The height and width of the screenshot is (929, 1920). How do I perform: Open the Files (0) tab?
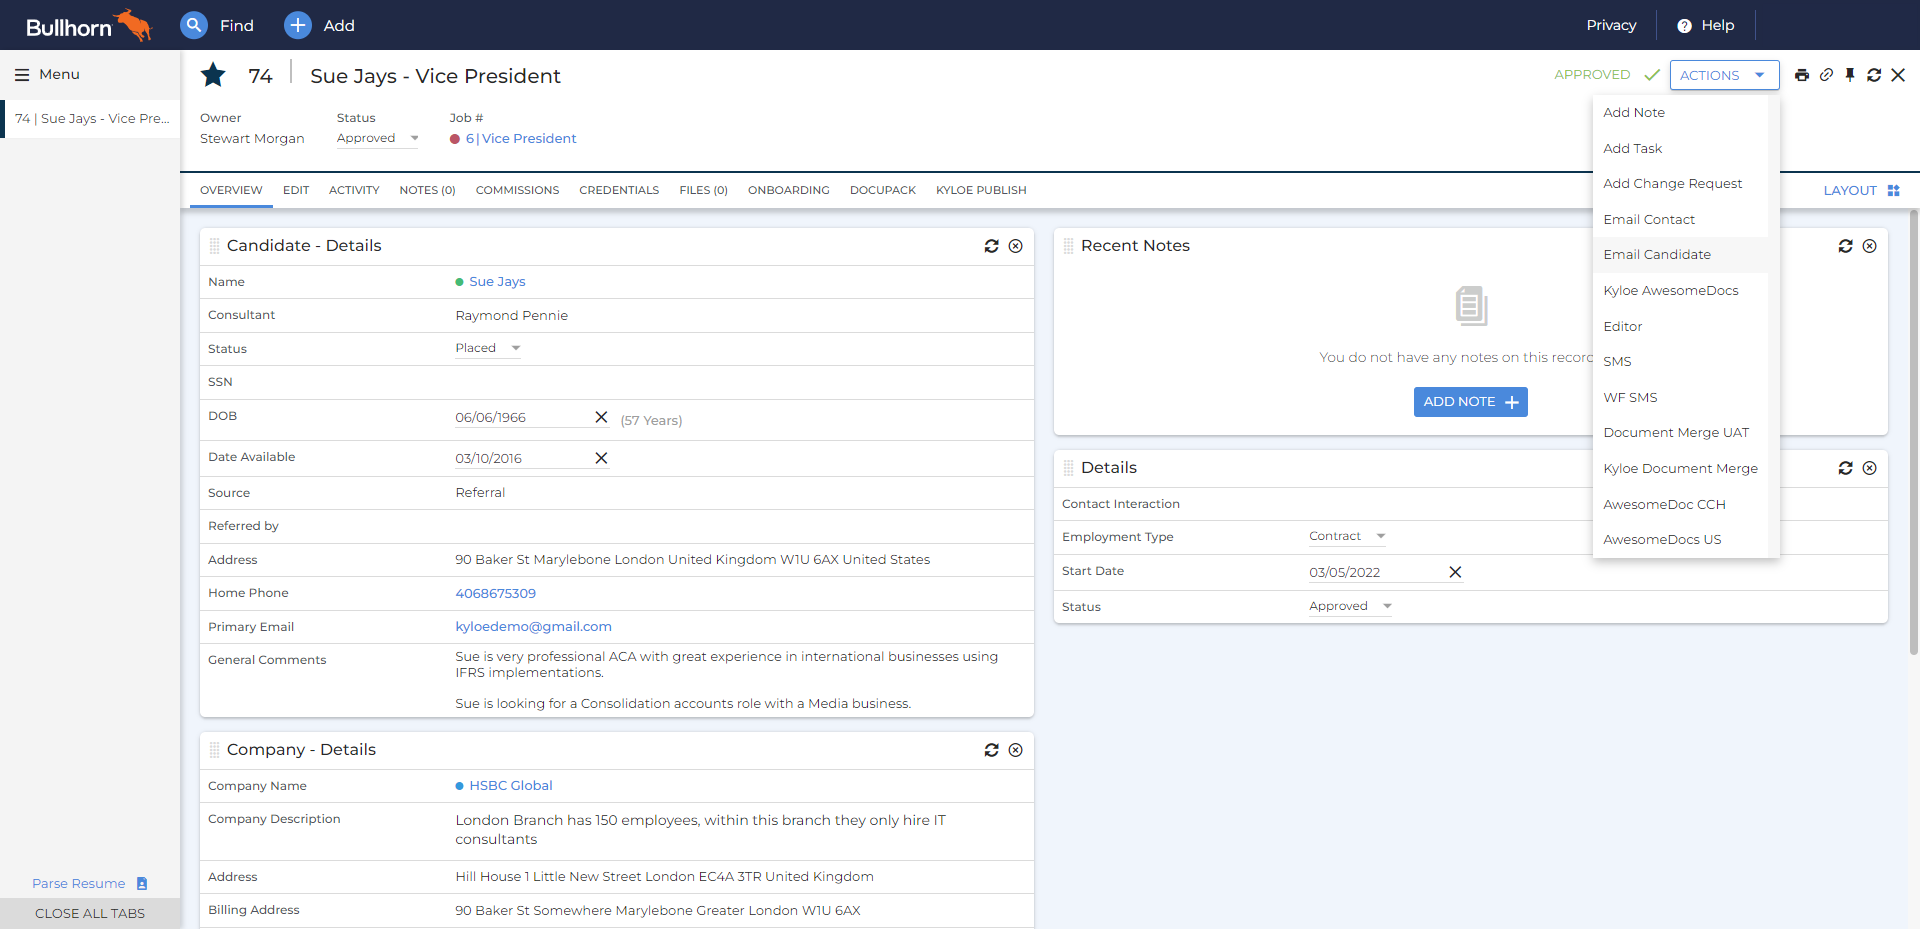click(703, 190)
